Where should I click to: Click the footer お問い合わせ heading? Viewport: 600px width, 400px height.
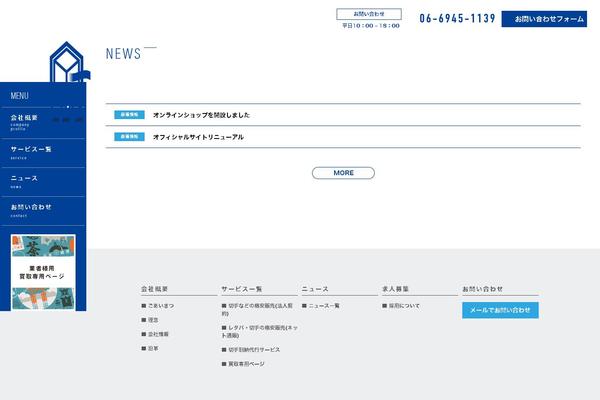point(482,289)
